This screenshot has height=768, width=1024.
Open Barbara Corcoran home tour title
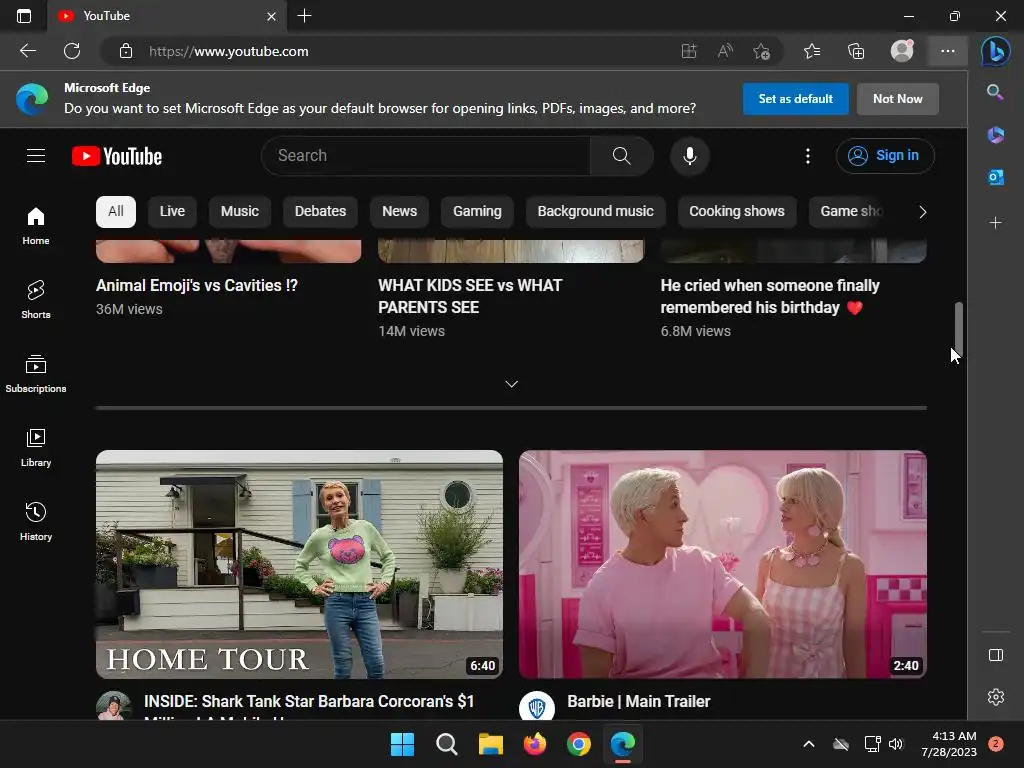[x=309, y=705]
